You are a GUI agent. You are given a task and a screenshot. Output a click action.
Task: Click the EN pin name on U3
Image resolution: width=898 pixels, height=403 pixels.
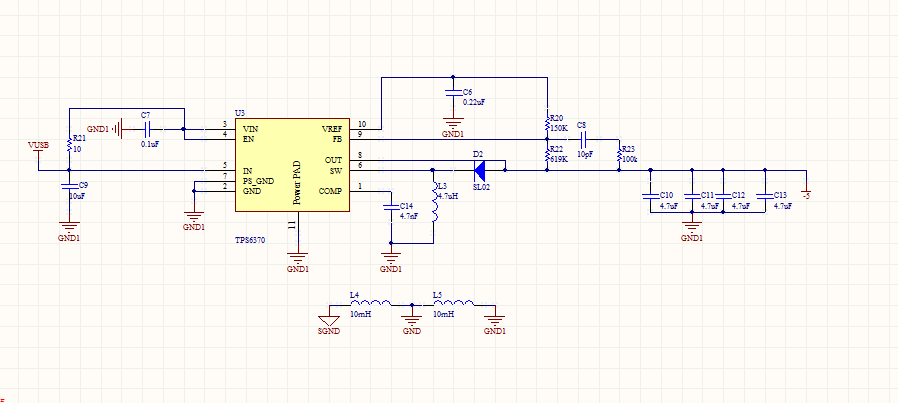click(x=248, y=138)
